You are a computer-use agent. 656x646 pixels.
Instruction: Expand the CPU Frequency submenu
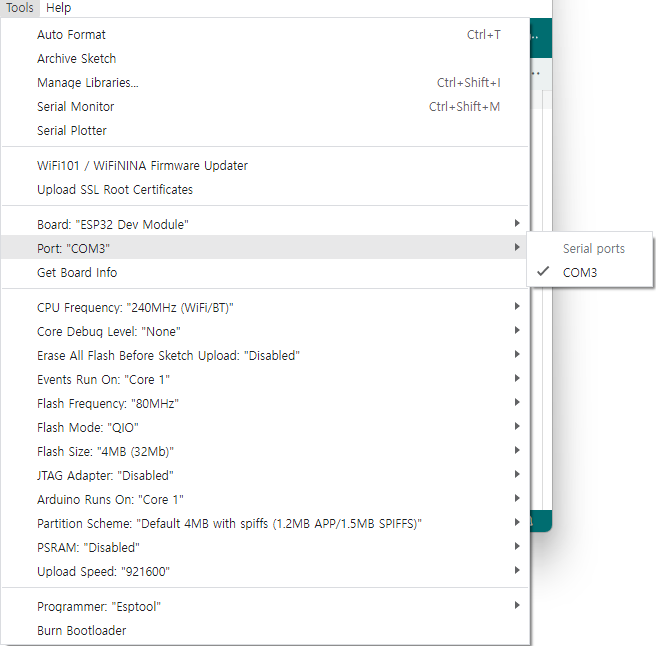point(265,308)
